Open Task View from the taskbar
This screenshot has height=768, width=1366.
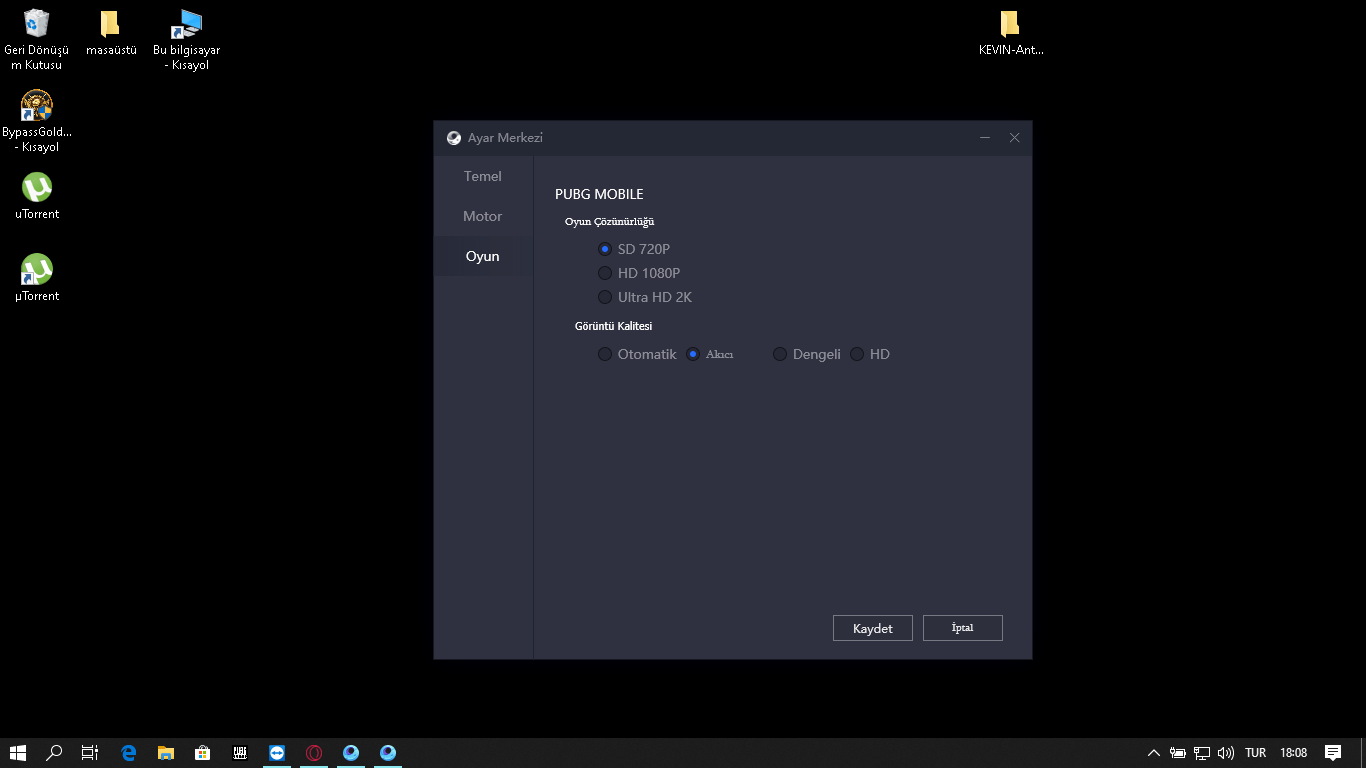point(90,753)
